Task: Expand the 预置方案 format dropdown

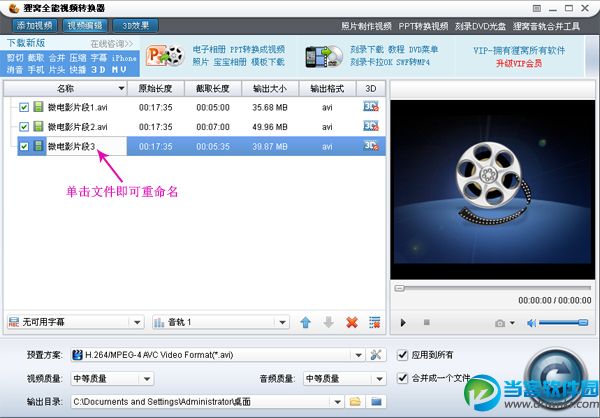Action: point(358,355)
